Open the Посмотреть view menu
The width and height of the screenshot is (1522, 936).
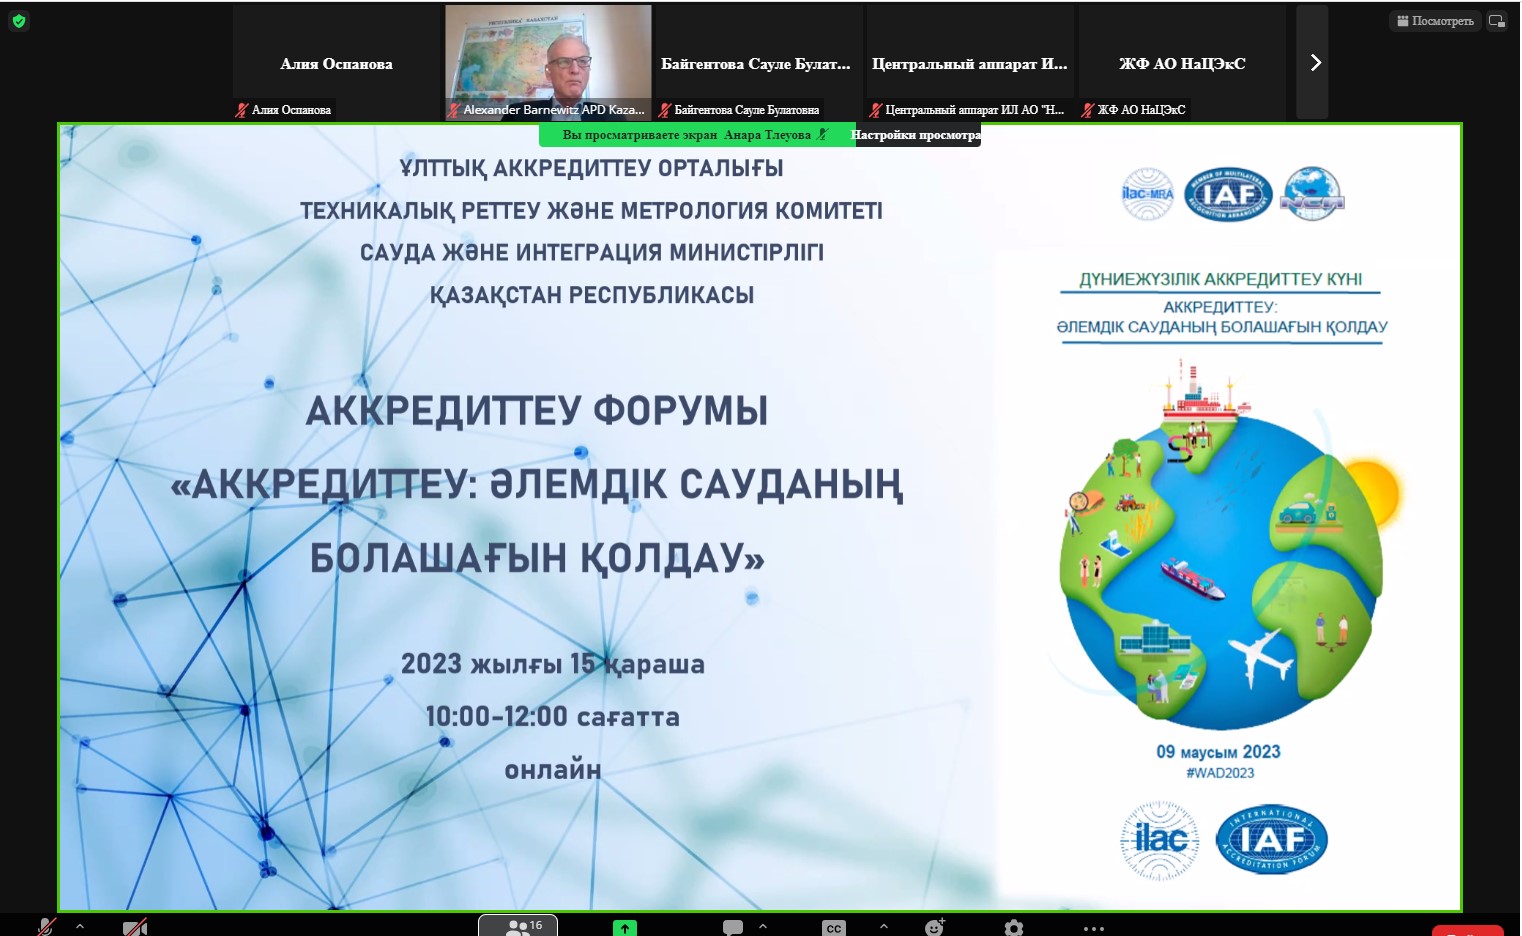pyautogui.click(x=1435, y=21)
